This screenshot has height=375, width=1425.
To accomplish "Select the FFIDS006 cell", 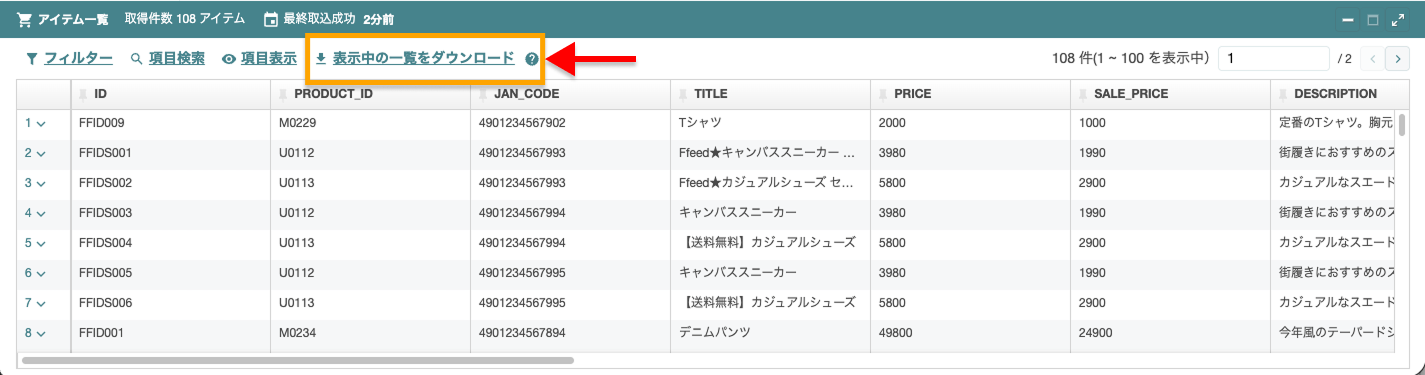I will tap(171, 303).
